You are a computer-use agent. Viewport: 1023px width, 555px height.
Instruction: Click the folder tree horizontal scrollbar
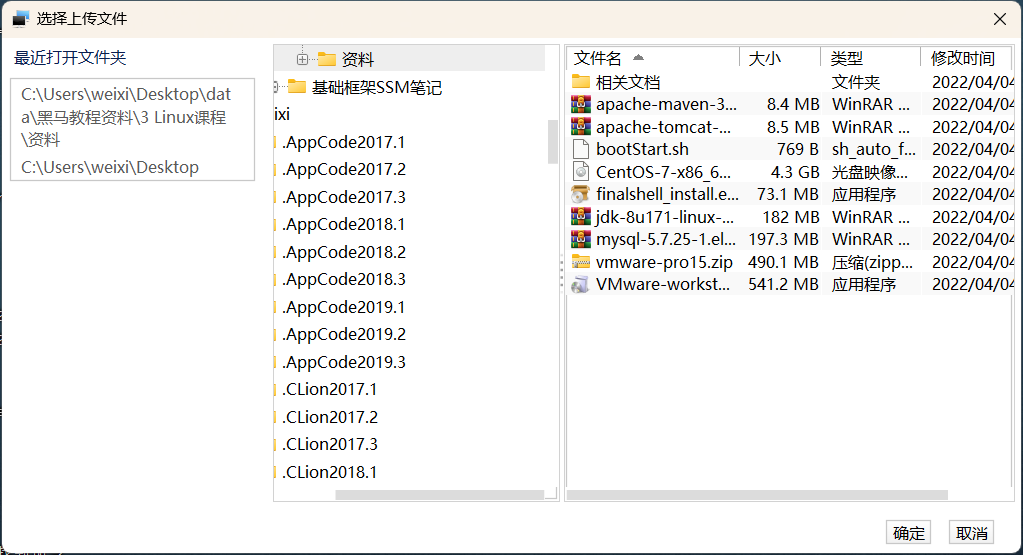(x=439, y=495)
